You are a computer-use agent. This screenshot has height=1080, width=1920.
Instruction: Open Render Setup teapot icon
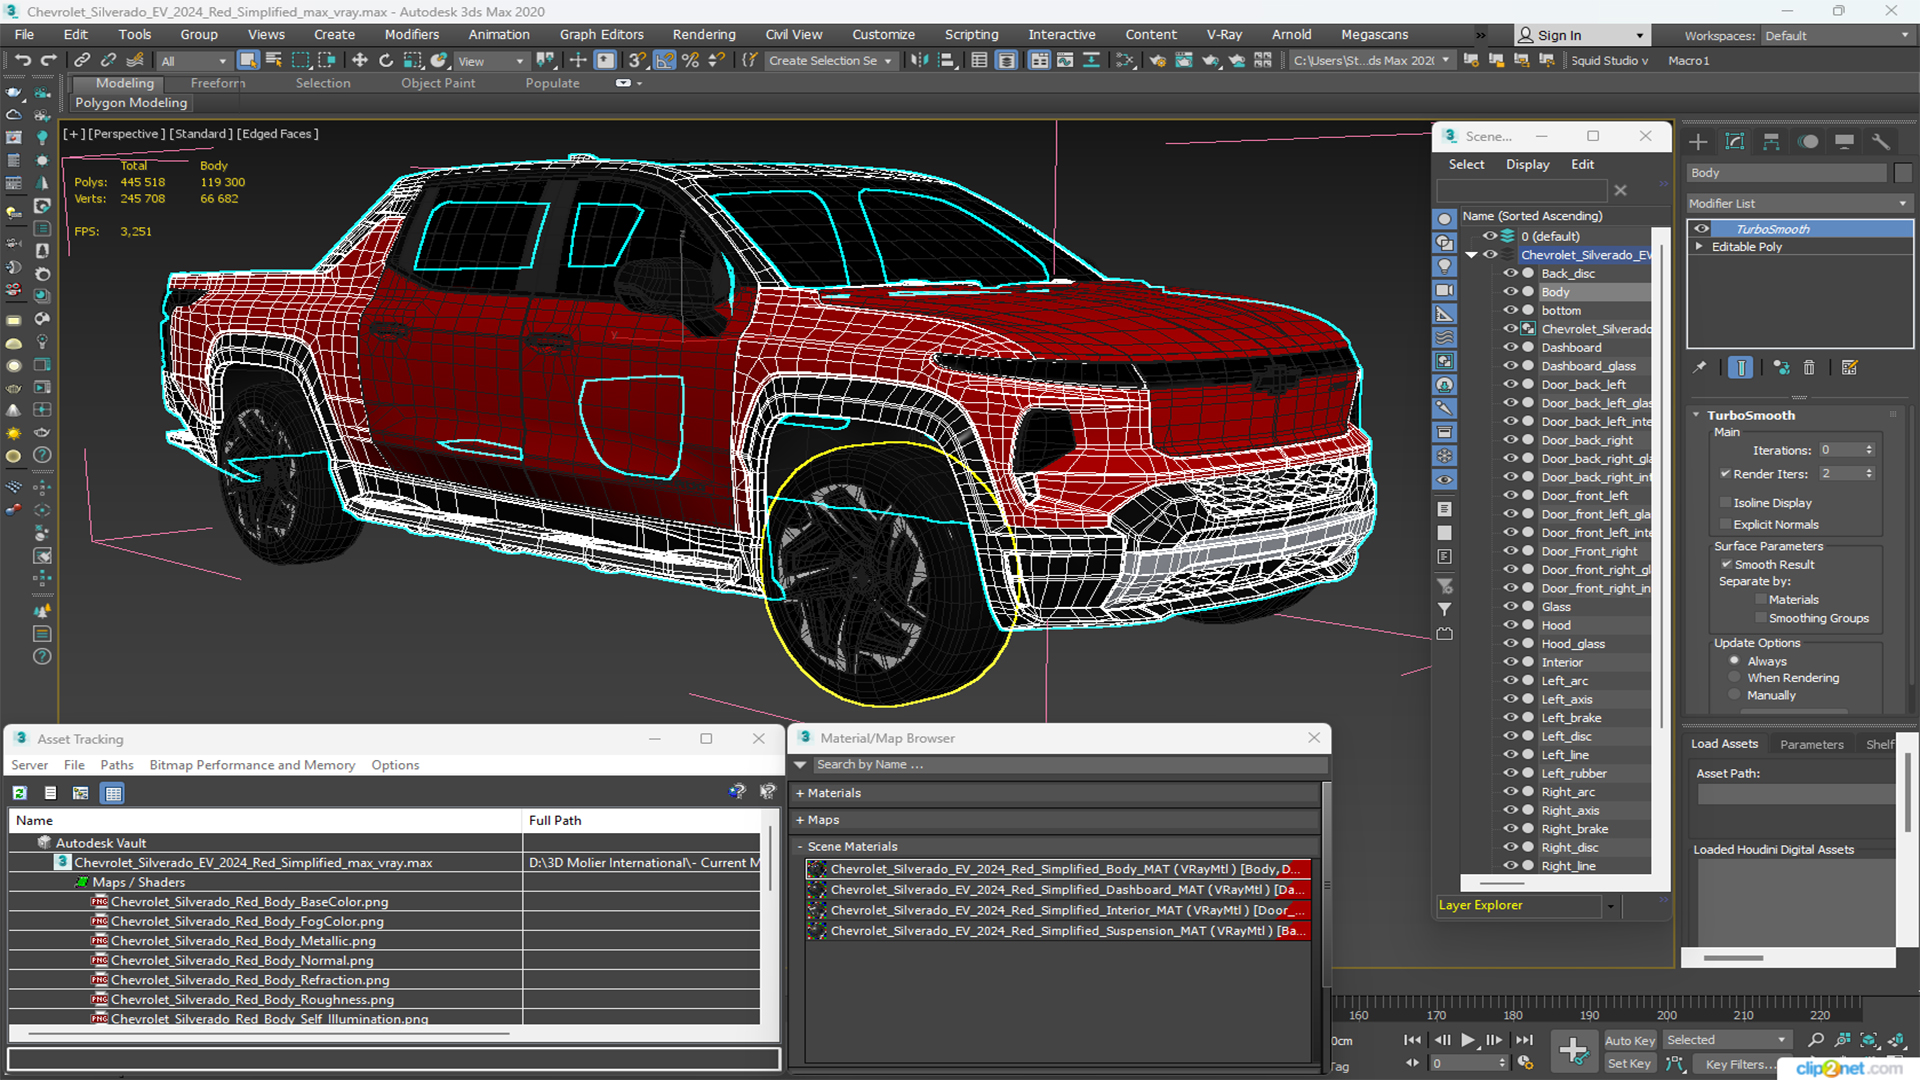point(1157,61)
